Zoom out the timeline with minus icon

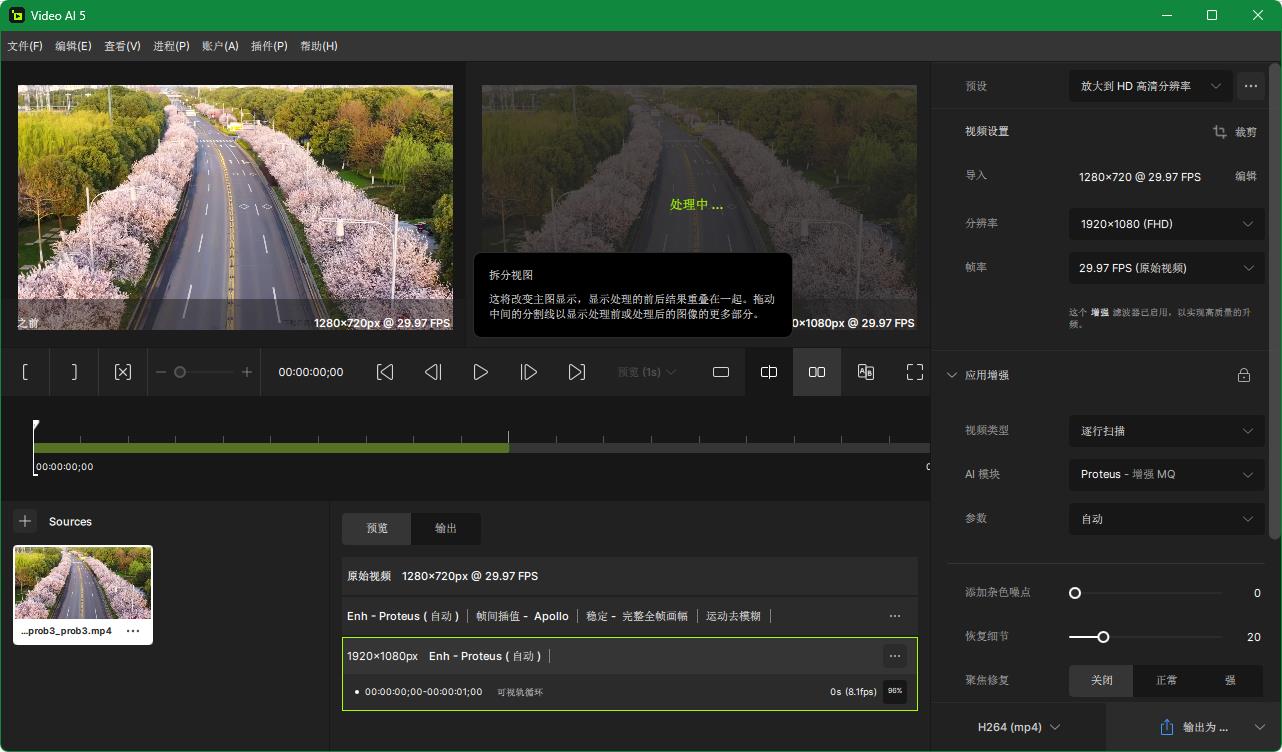tap(161, 372)
